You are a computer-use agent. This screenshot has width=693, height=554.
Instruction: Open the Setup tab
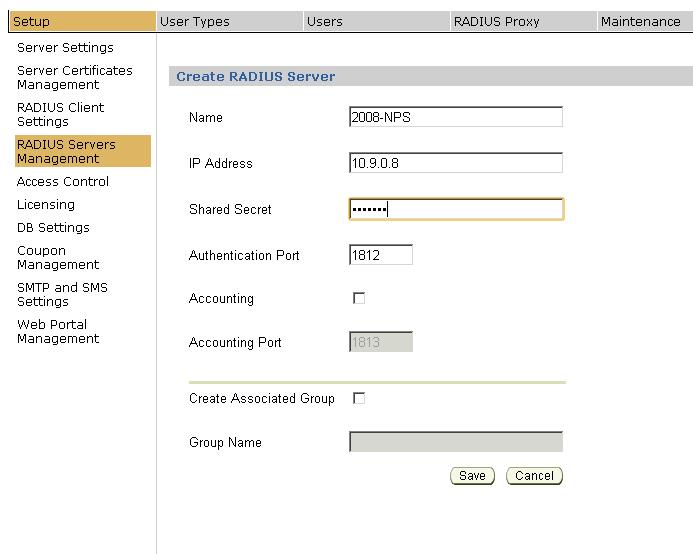(83, 21)
